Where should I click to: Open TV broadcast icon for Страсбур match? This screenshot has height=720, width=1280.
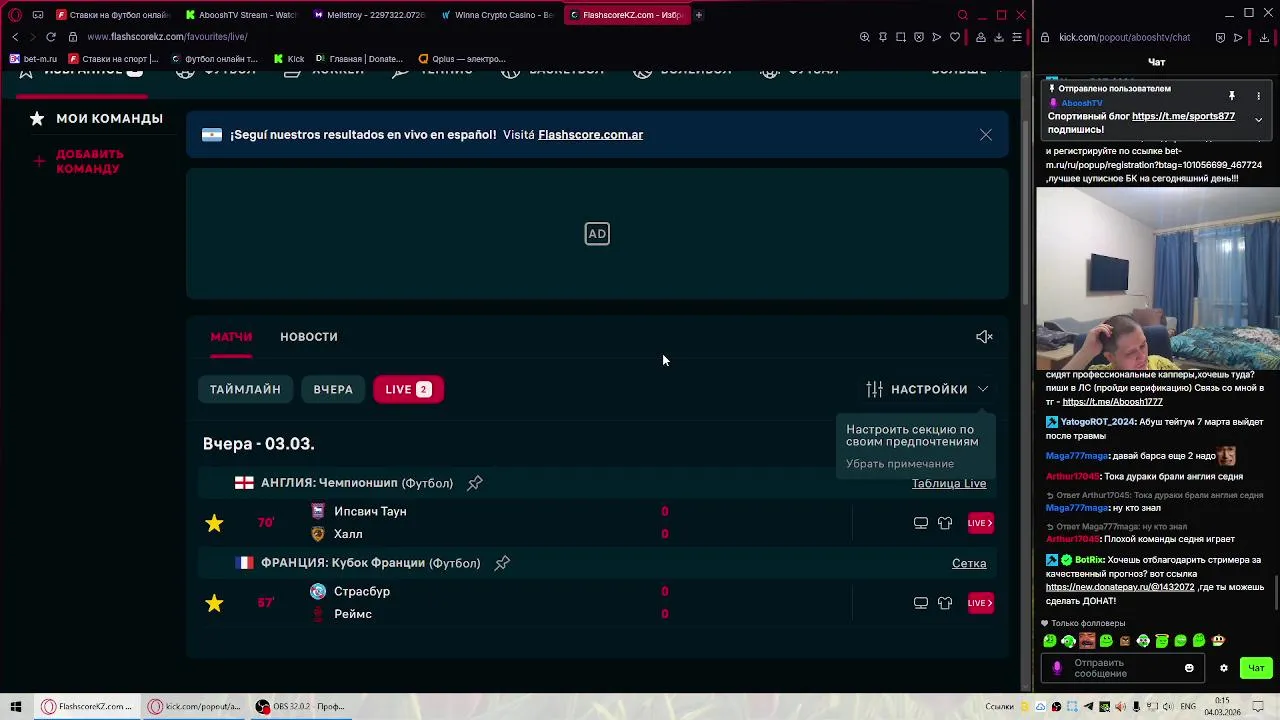[x=921, y=603]
